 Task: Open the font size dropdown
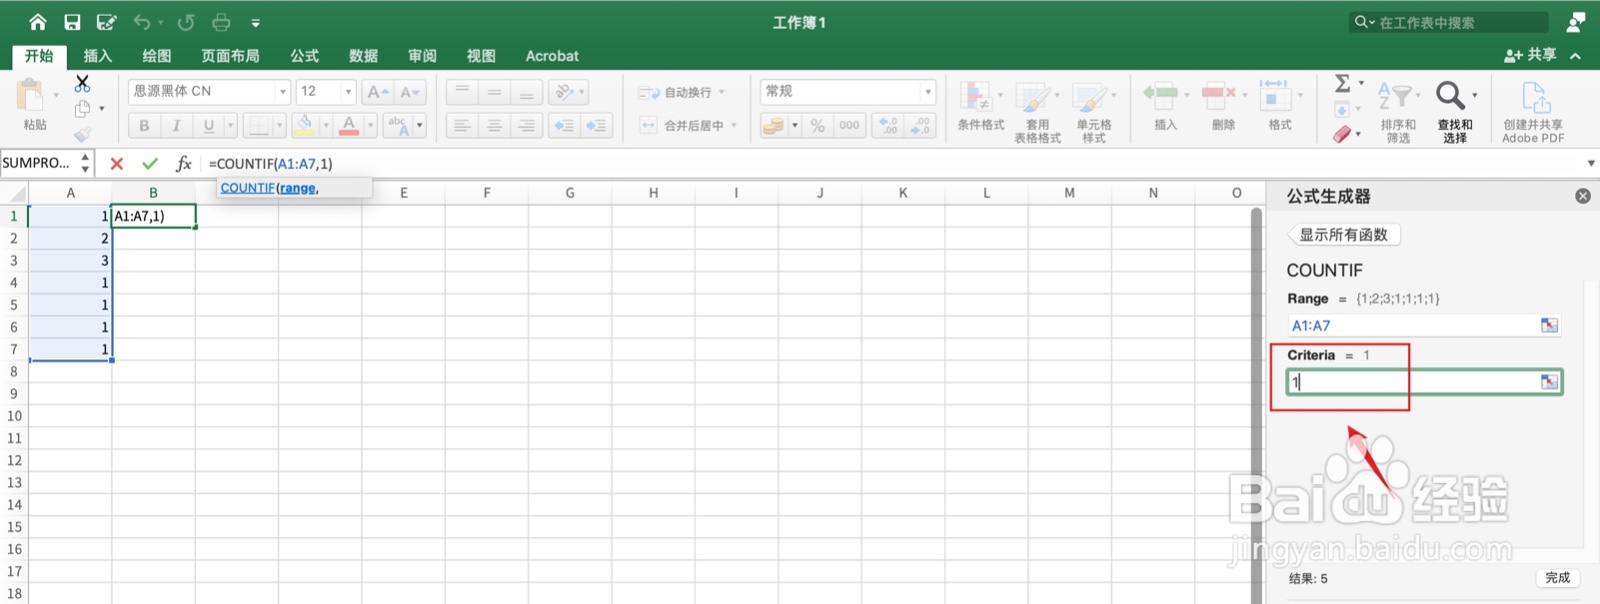[348, 92]
